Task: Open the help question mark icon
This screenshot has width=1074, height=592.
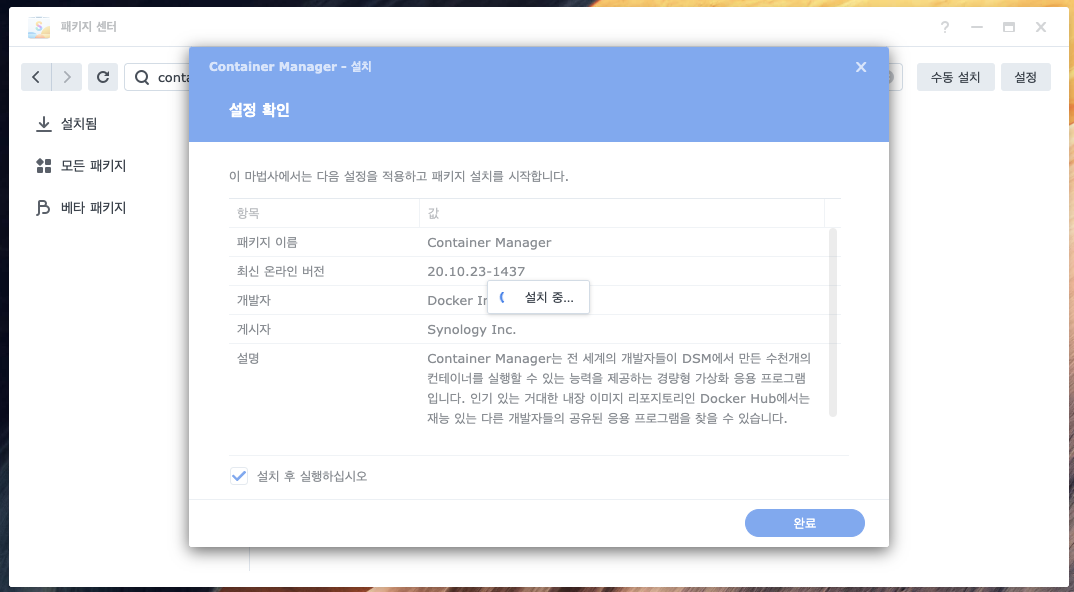Action: click(945, 27)
